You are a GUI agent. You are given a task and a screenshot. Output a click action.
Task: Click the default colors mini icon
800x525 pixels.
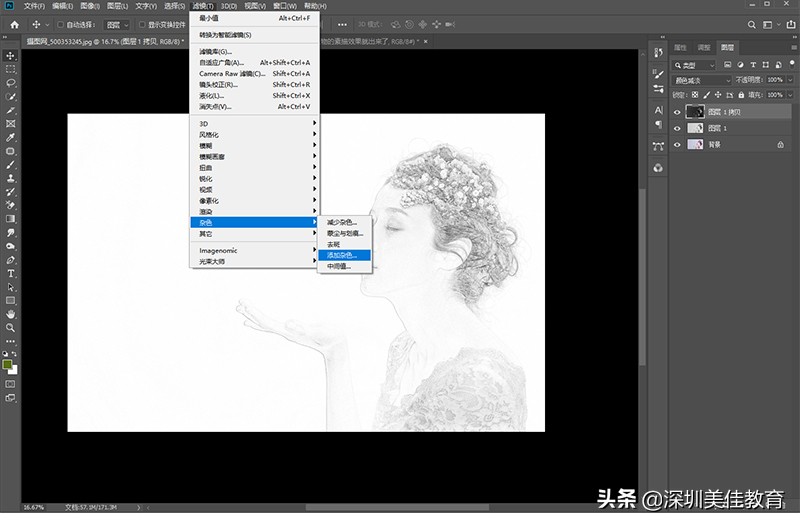pyautogui.click(x=5, y=354)
